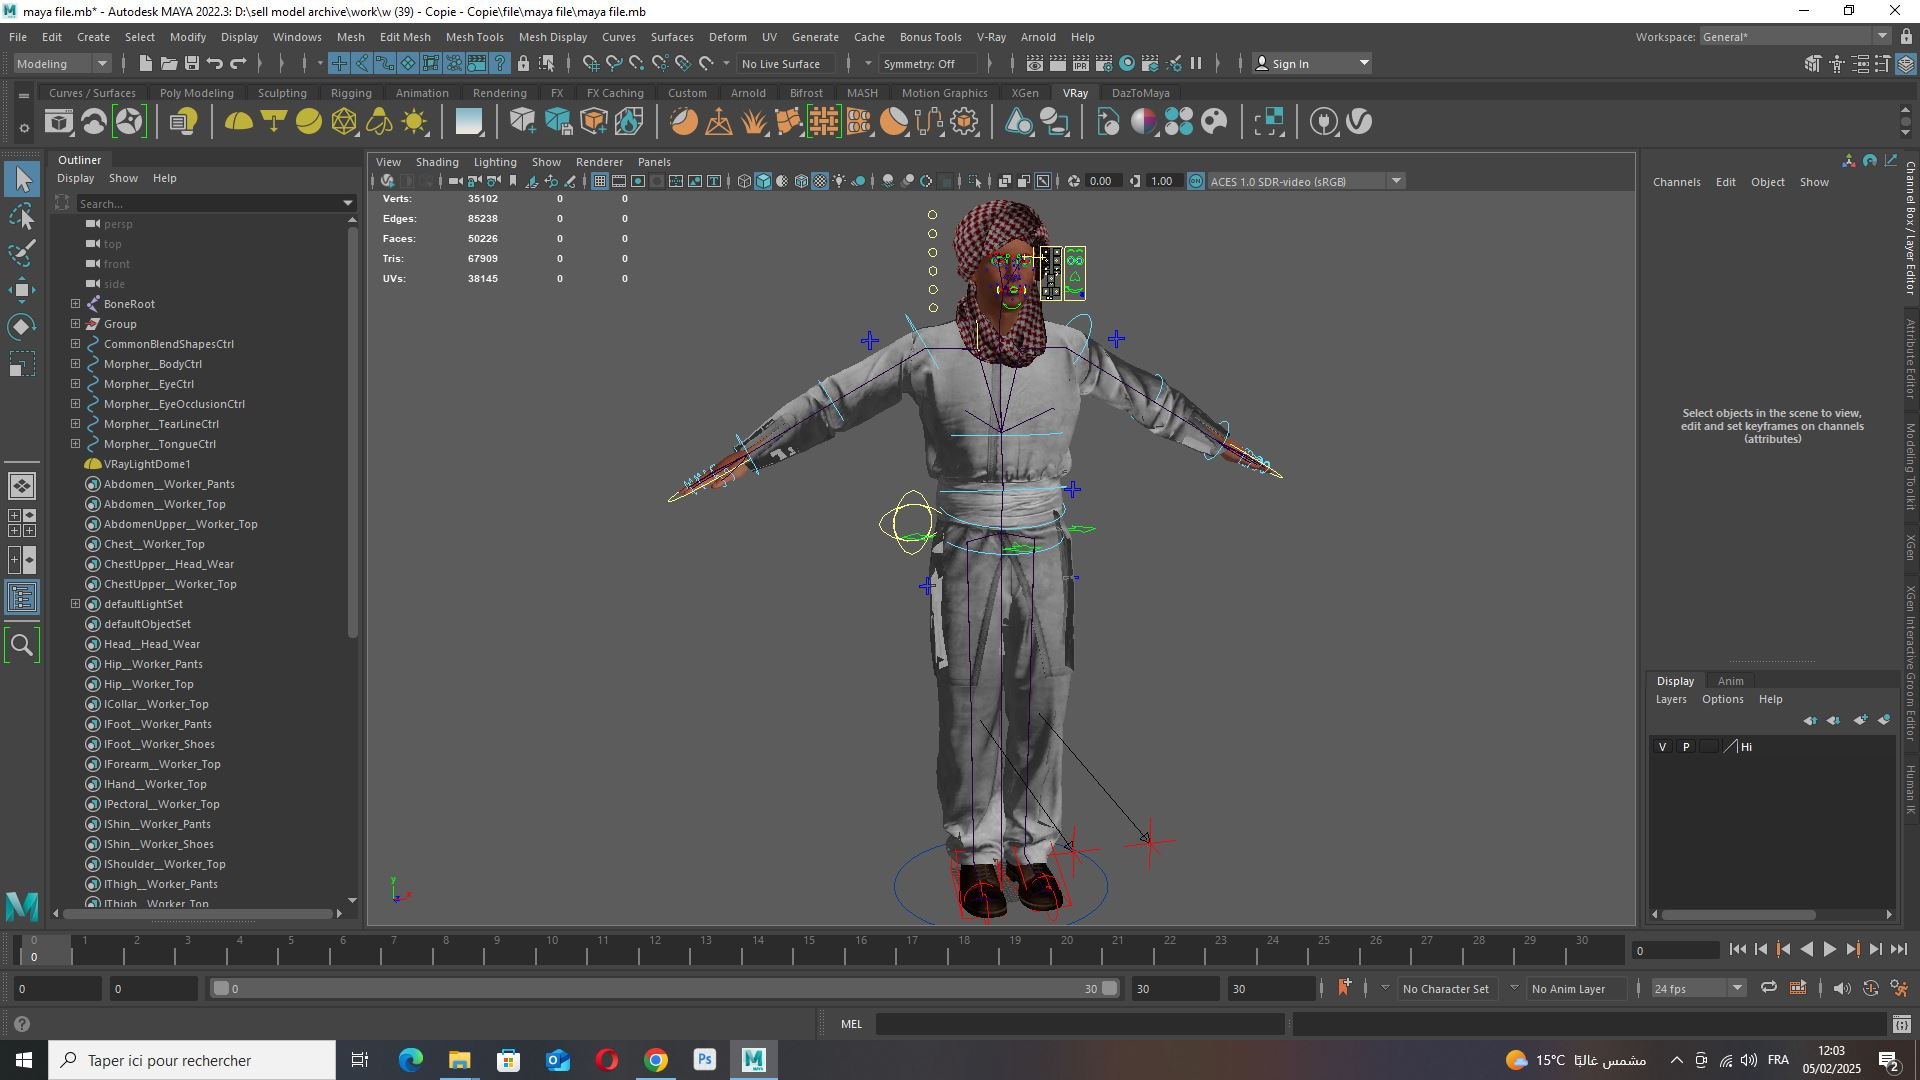Screen dimensions: 1920x1080
Task: Expand the defaultLightSet node
Action: click(x=75, y=604)
